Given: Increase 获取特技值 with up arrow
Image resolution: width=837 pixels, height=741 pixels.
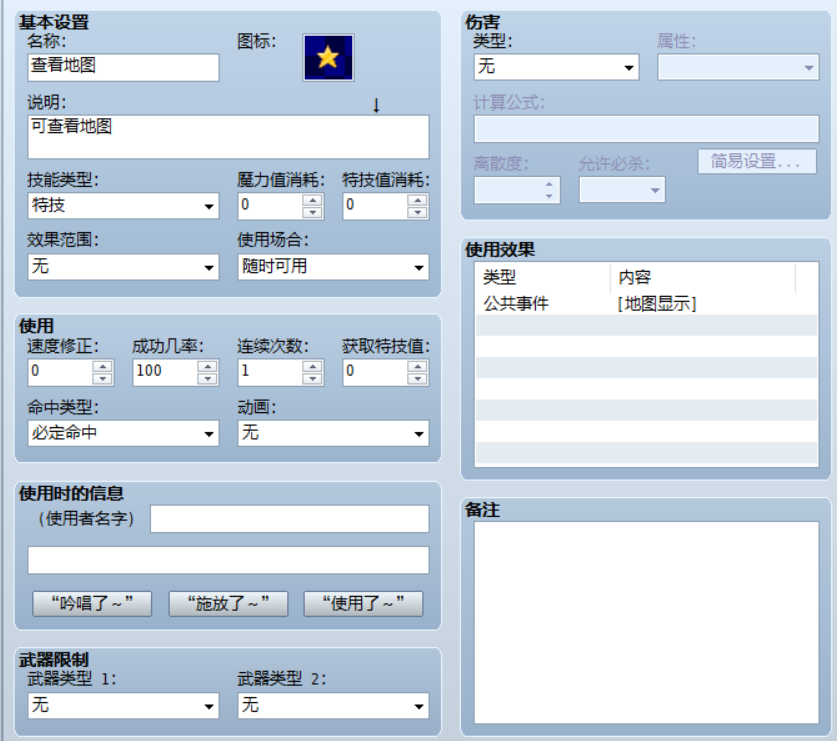Looking at the screenshot, I should click(x=417, y=366).
